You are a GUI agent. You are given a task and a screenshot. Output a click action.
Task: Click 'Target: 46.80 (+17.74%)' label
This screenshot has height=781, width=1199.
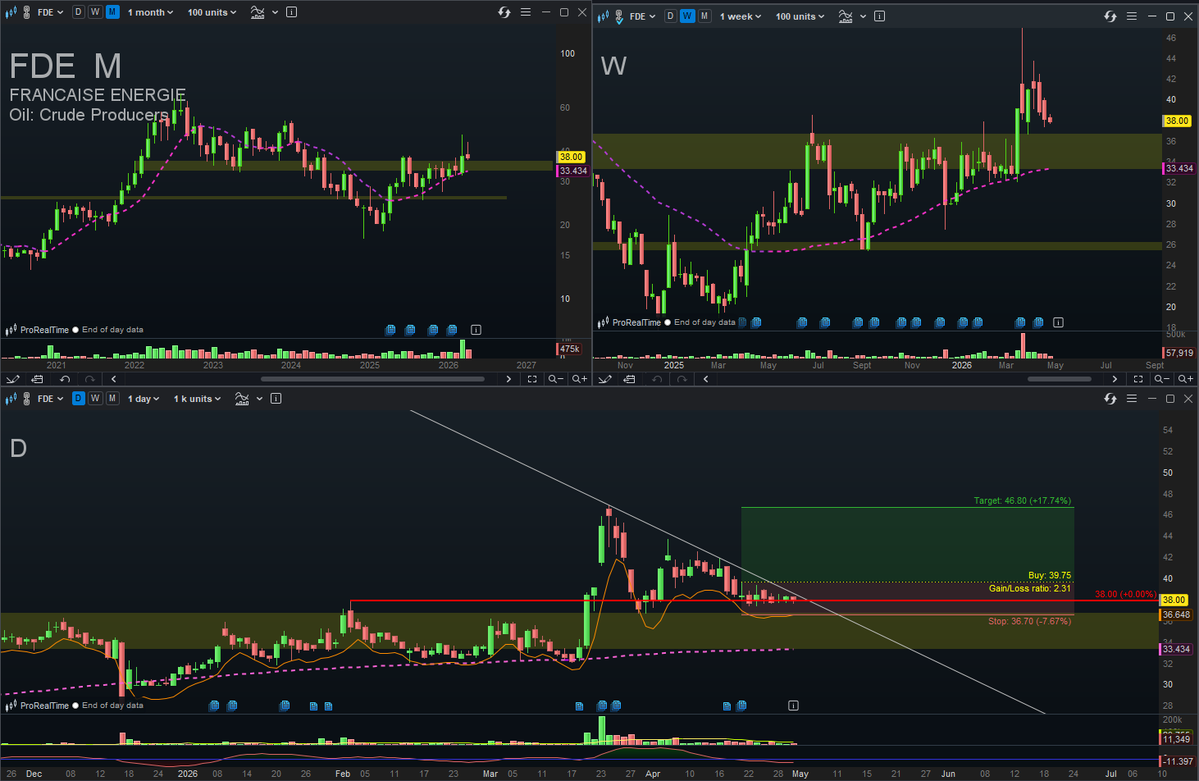click(1022, 501)
